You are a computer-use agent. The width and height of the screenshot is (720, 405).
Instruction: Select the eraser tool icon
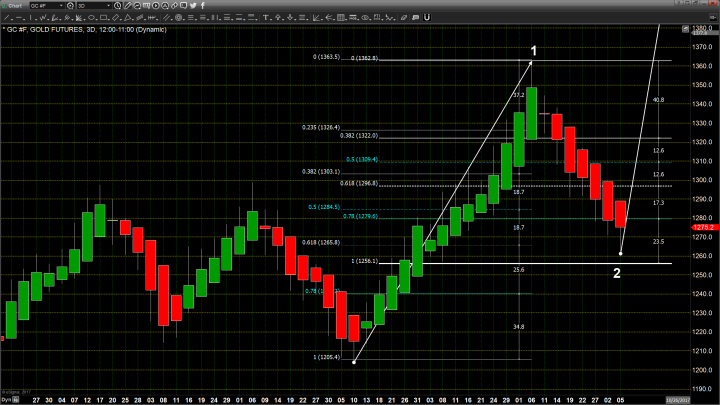click(x=404, y=17)
